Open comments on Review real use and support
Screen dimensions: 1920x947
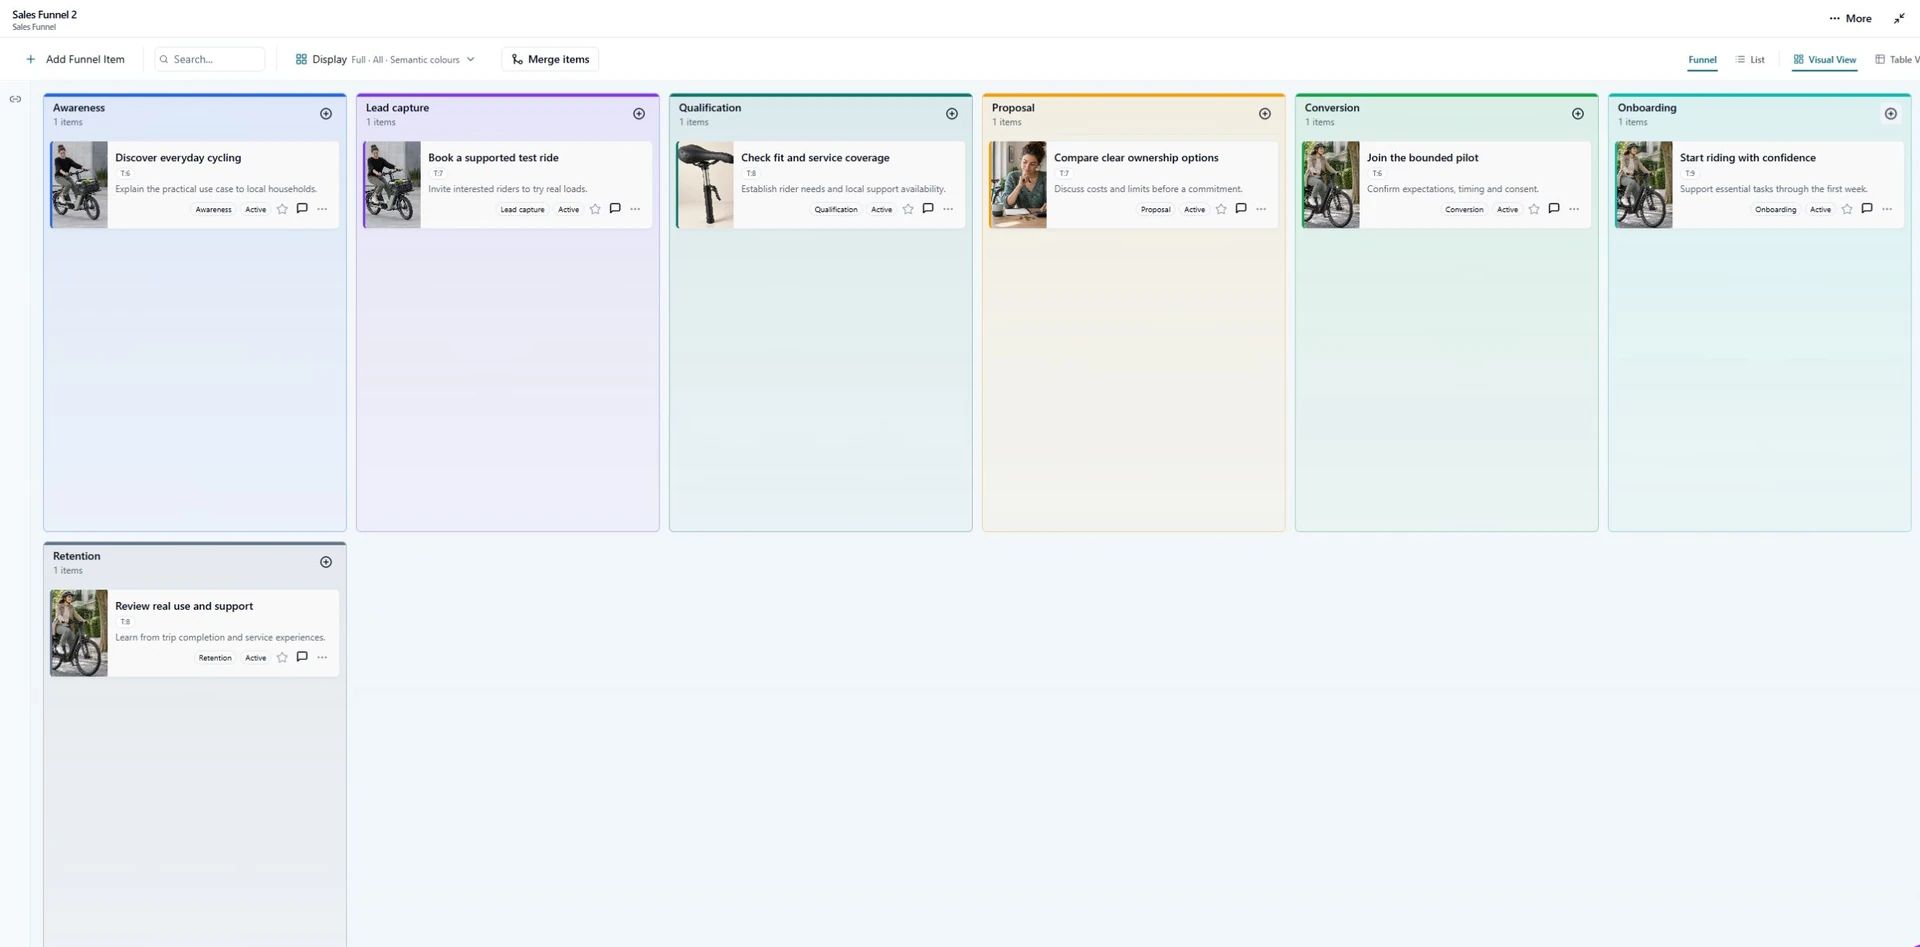point(302,657)
